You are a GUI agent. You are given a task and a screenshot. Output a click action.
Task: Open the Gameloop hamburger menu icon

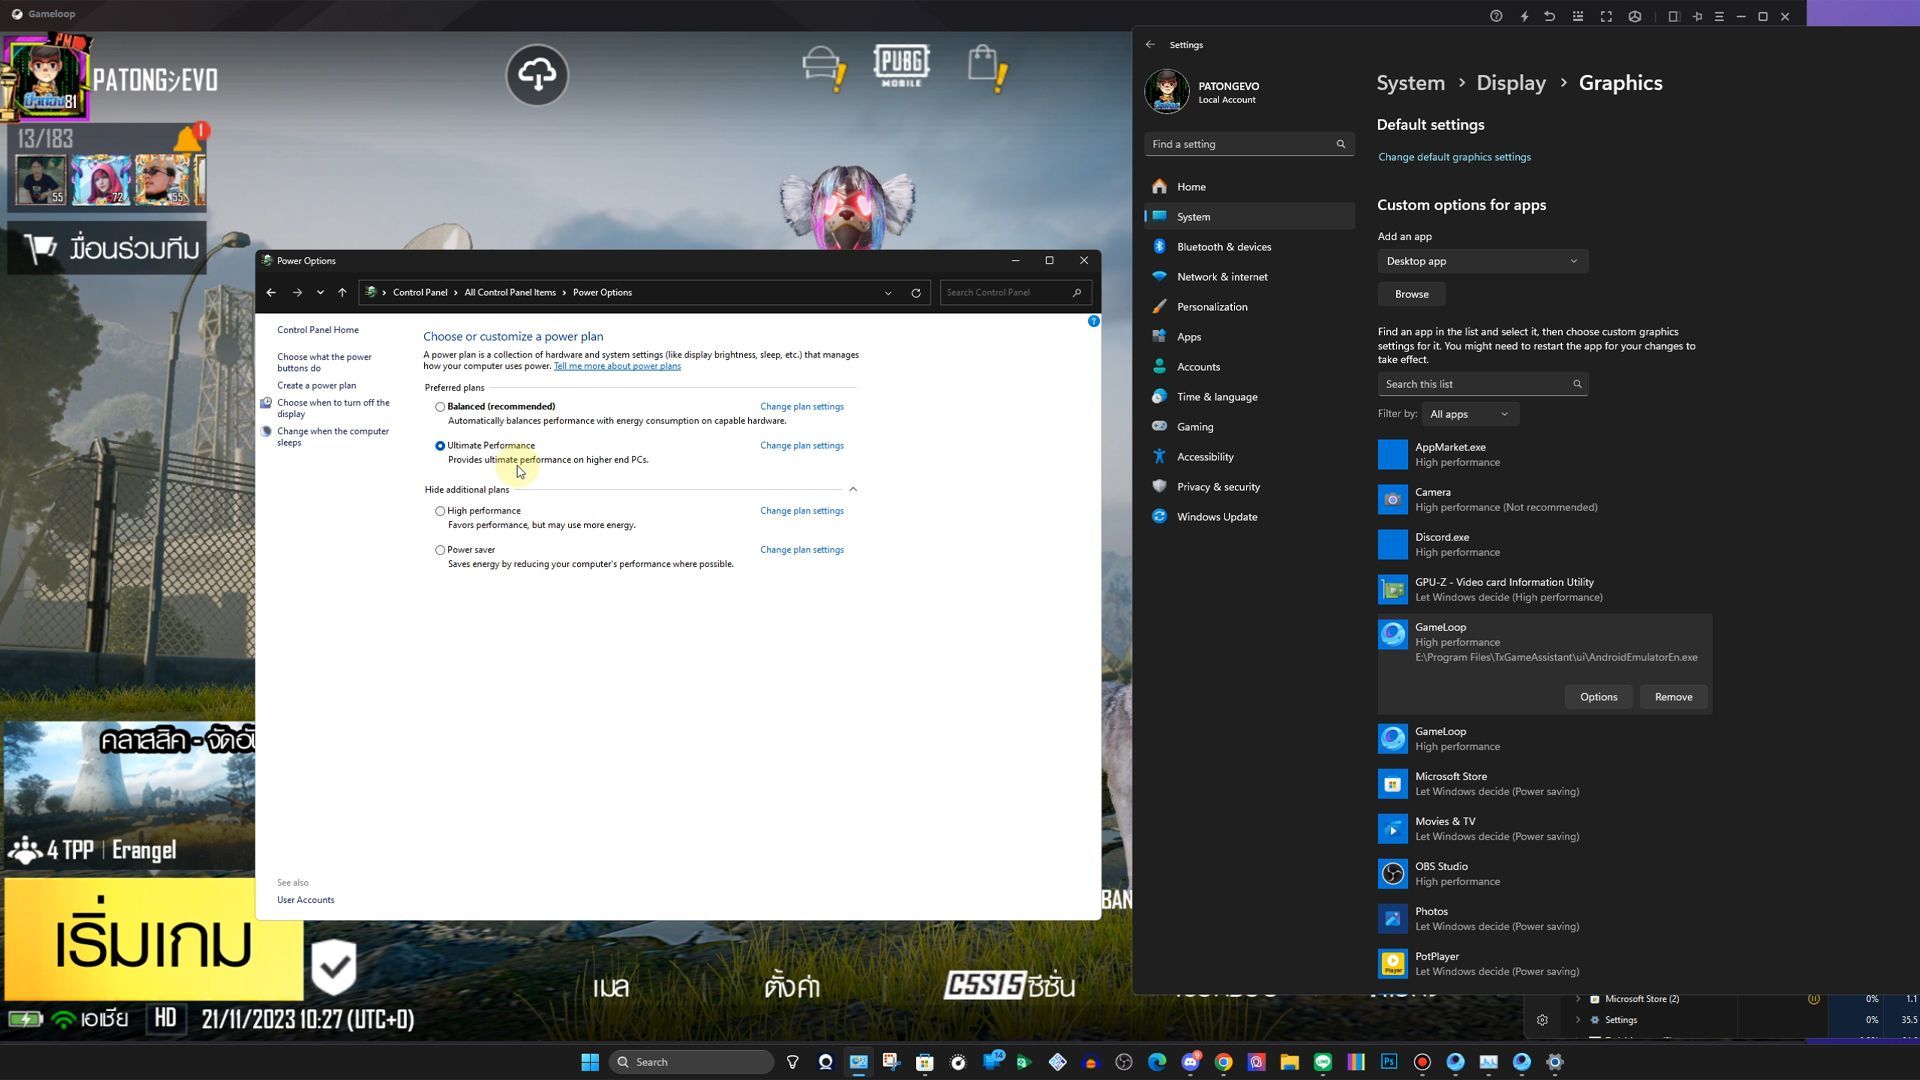(1719, 16)
